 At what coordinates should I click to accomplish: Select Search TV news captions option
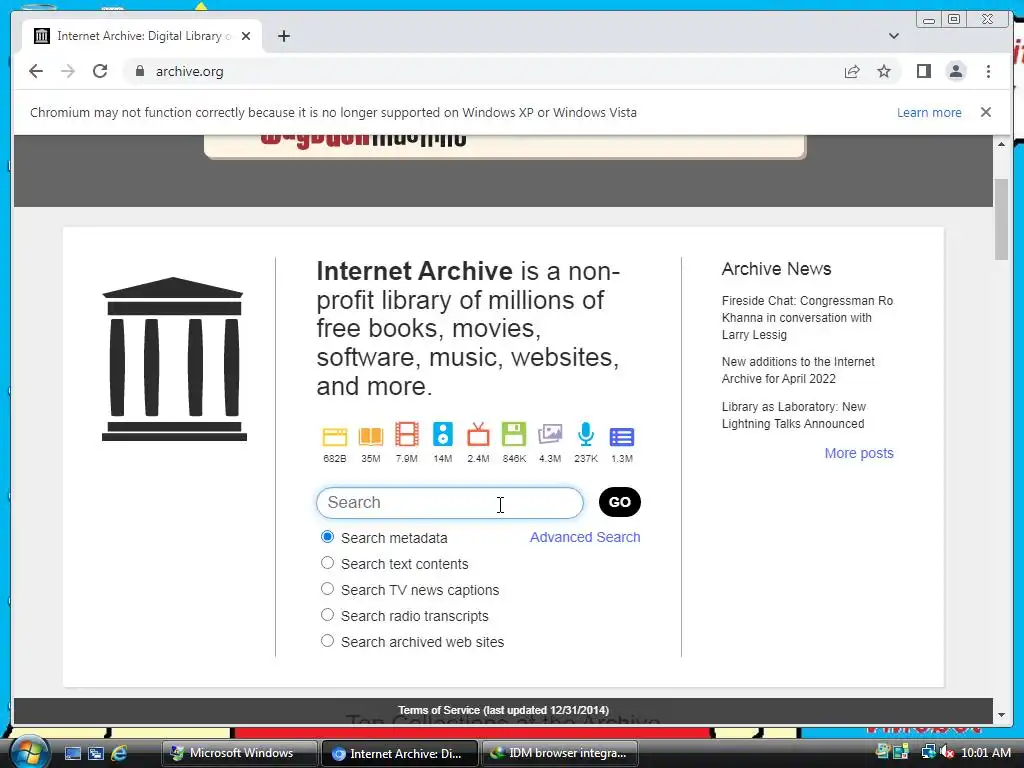pos(327,588)
